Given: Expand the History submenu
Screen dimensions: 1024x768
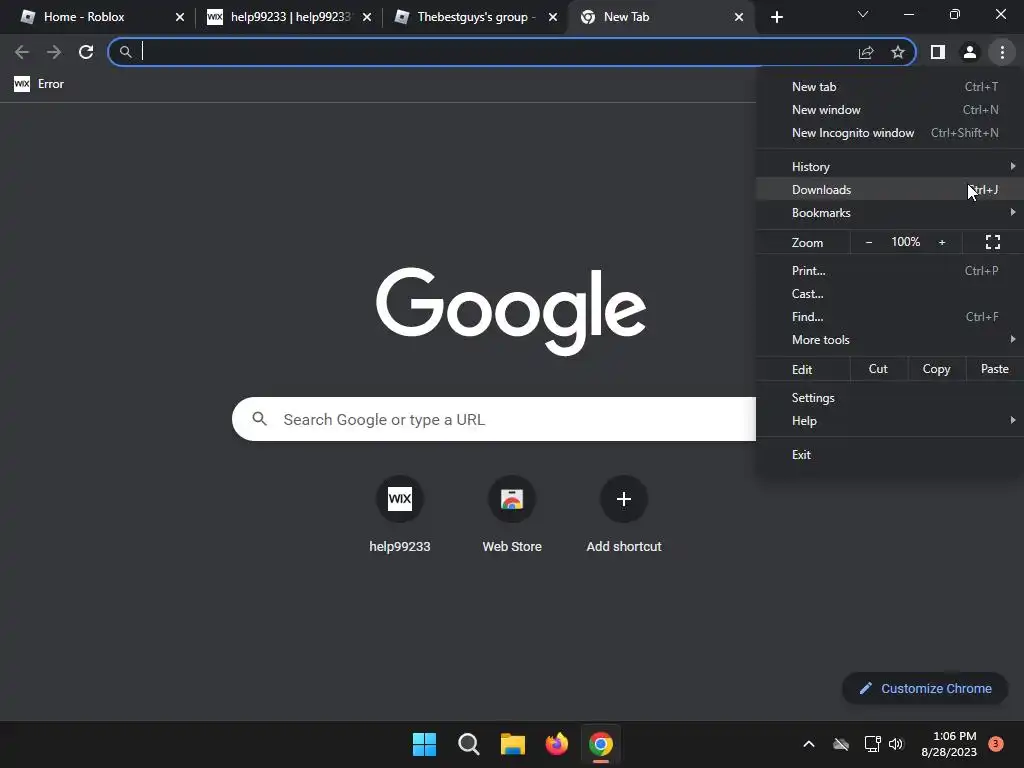Looking at the screenshot, I should [x=890, y=167].
